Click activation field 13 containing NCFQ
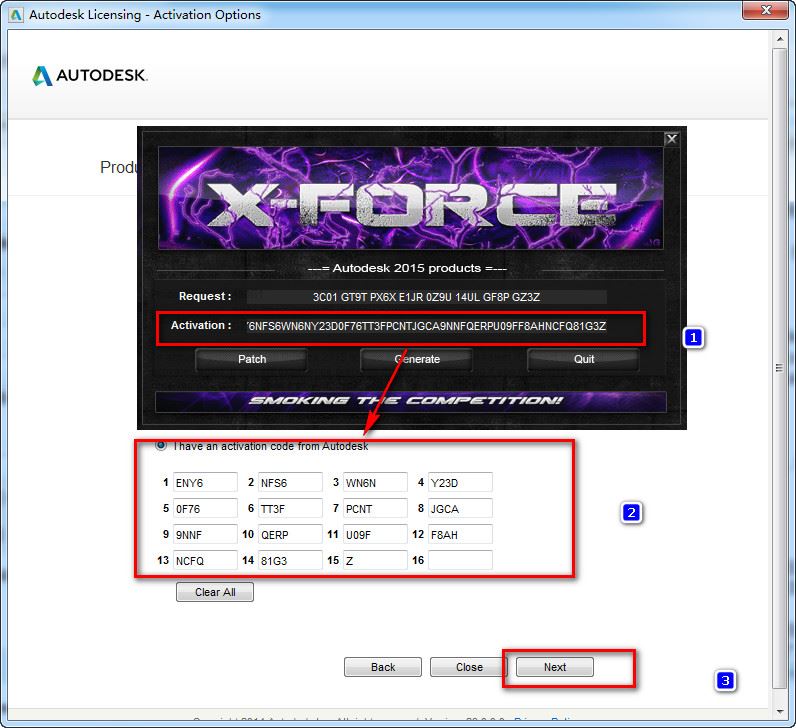 click(x=205, y=560)
